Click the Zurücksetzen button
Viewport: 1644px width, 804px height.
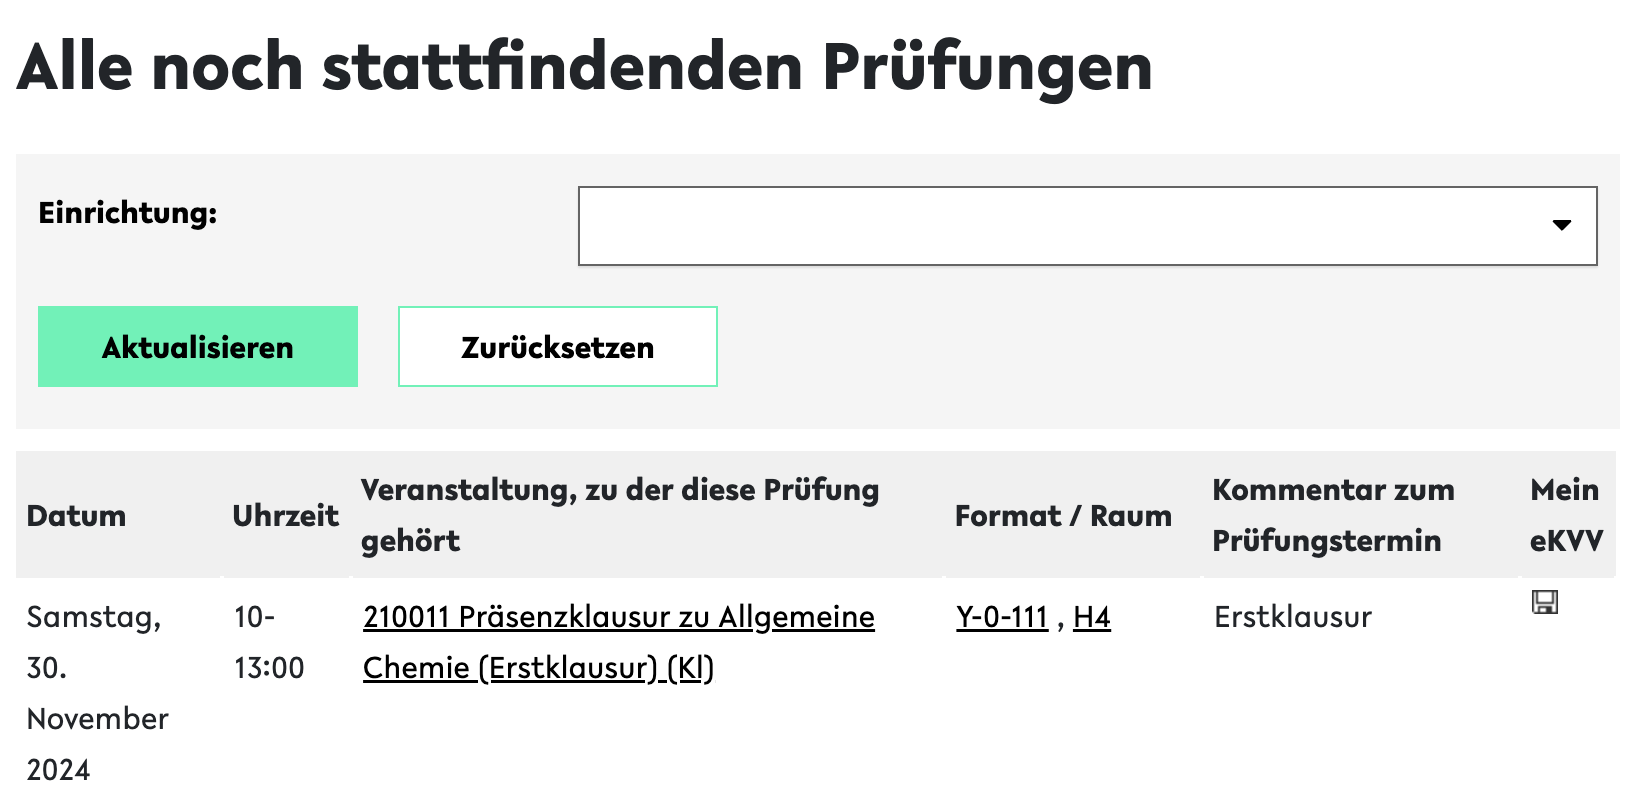[x=557, y=347]
